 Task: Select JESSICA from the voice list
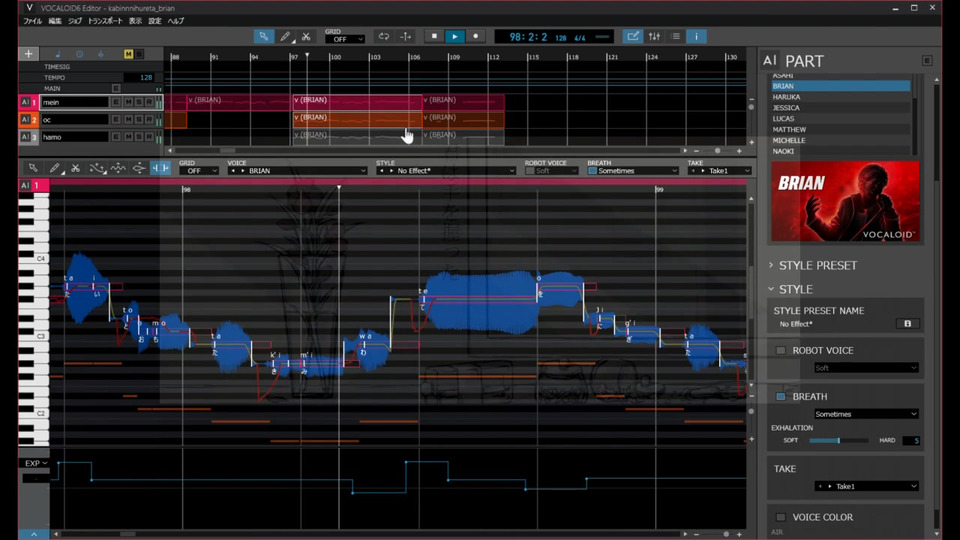click(786, 108)
